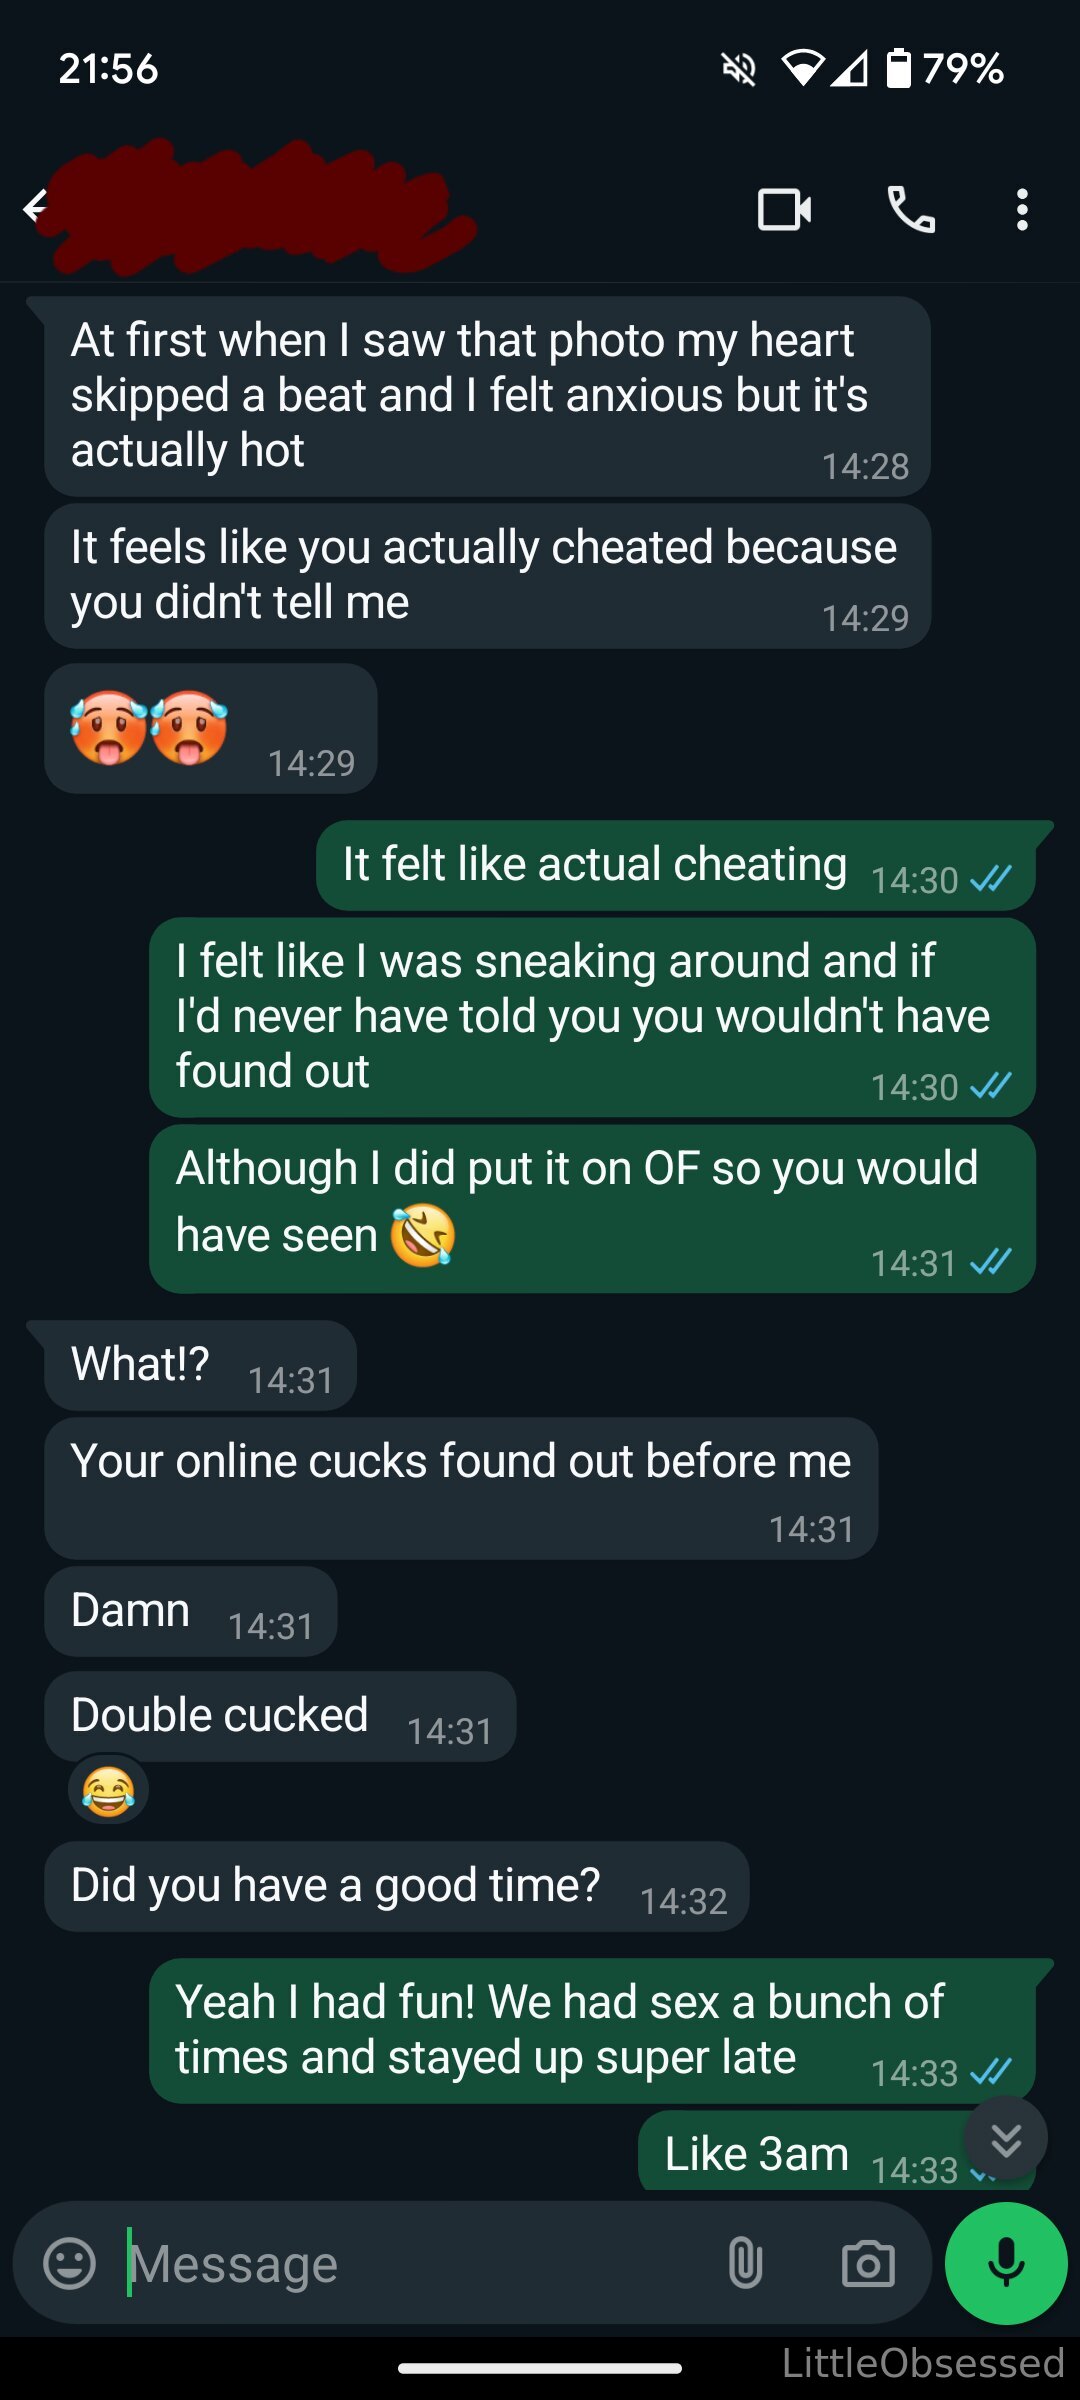
Task: Open the three-dot overflow menu
Action: click(1021, 210)
